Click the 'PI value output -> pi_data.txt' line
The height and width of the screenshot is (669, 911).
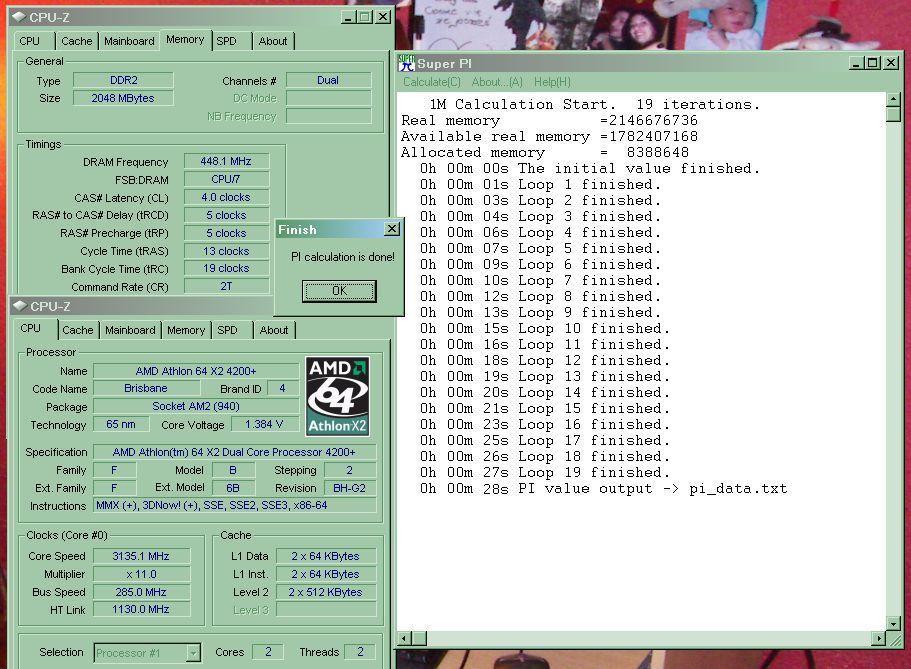[x=604, y=489]
